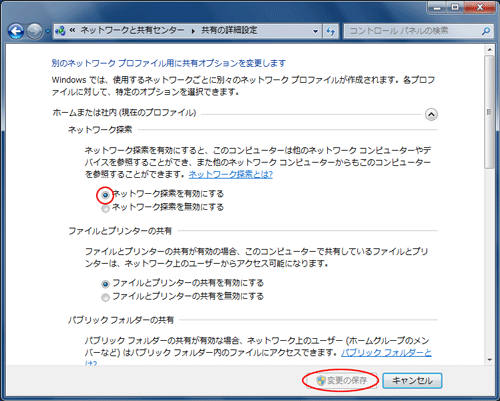Viewport: 500px width, 401px height.
Task: Click ネットワークと共有センター breadcrumb
Action: 132,30
